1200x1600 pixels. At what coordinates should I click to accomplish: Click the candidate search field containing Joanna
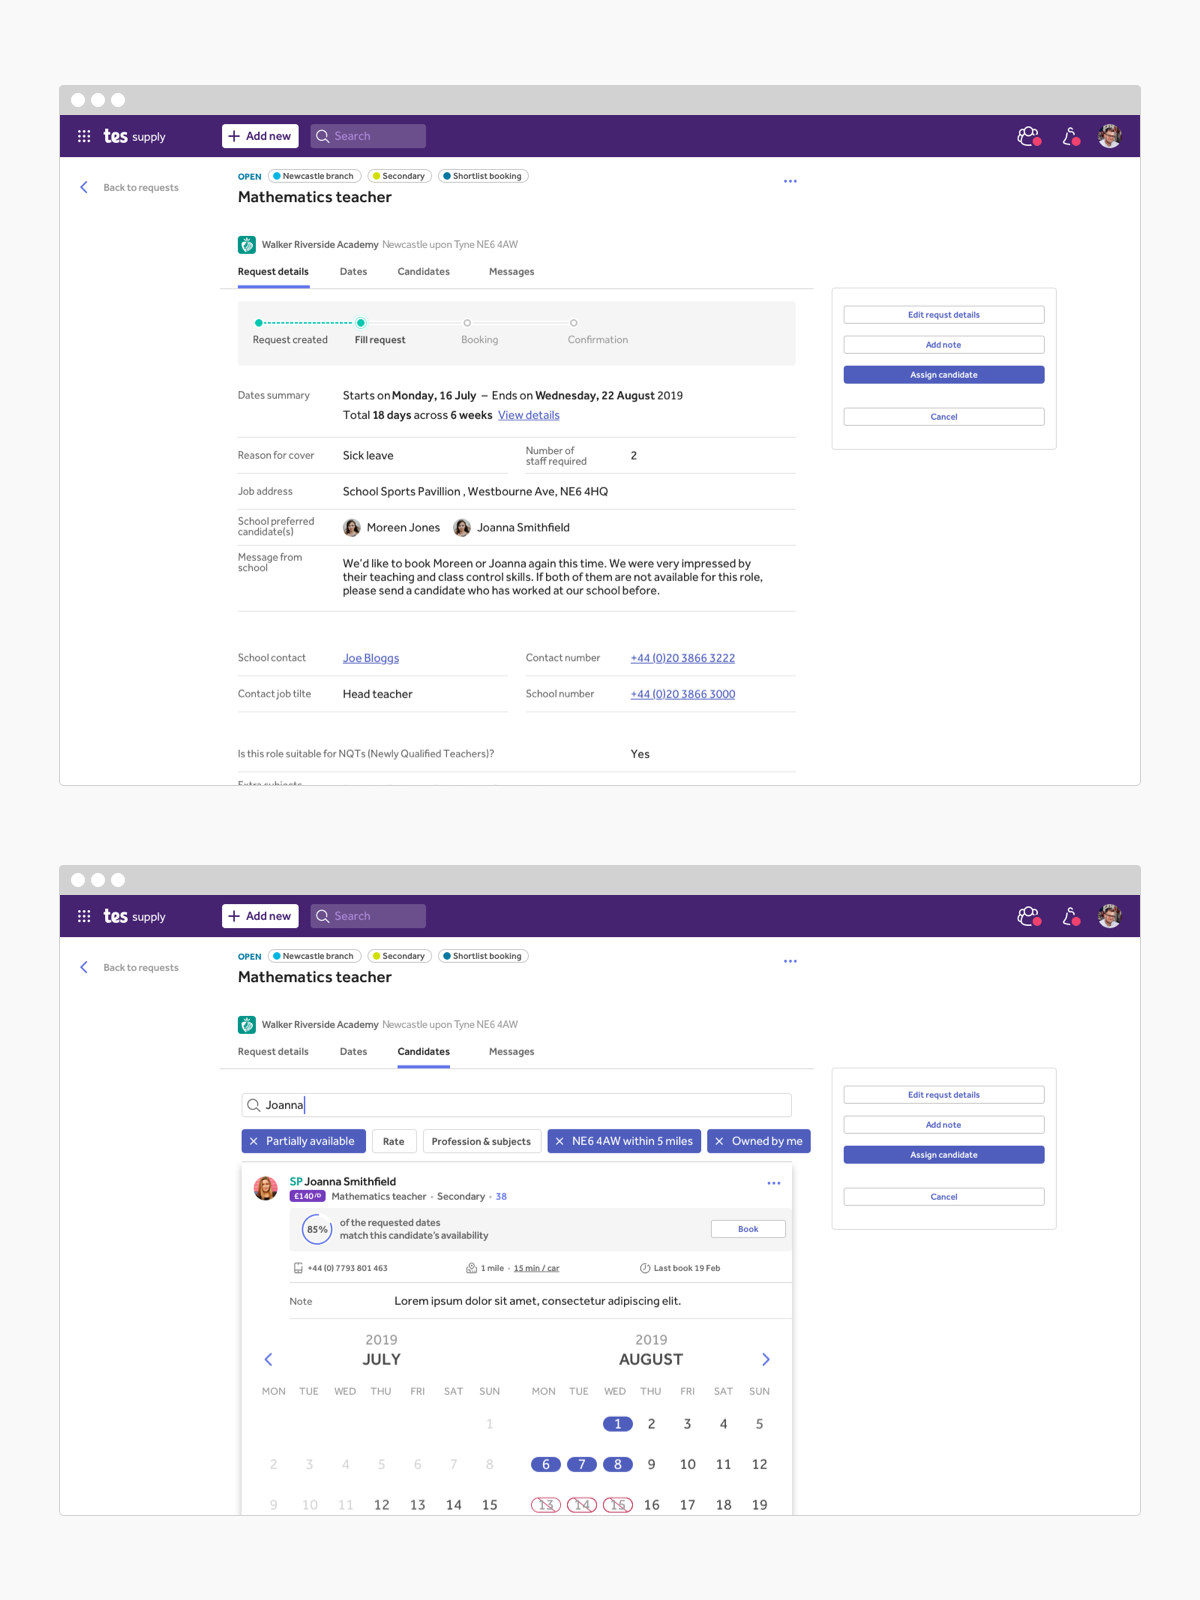tap(517, 1105)
